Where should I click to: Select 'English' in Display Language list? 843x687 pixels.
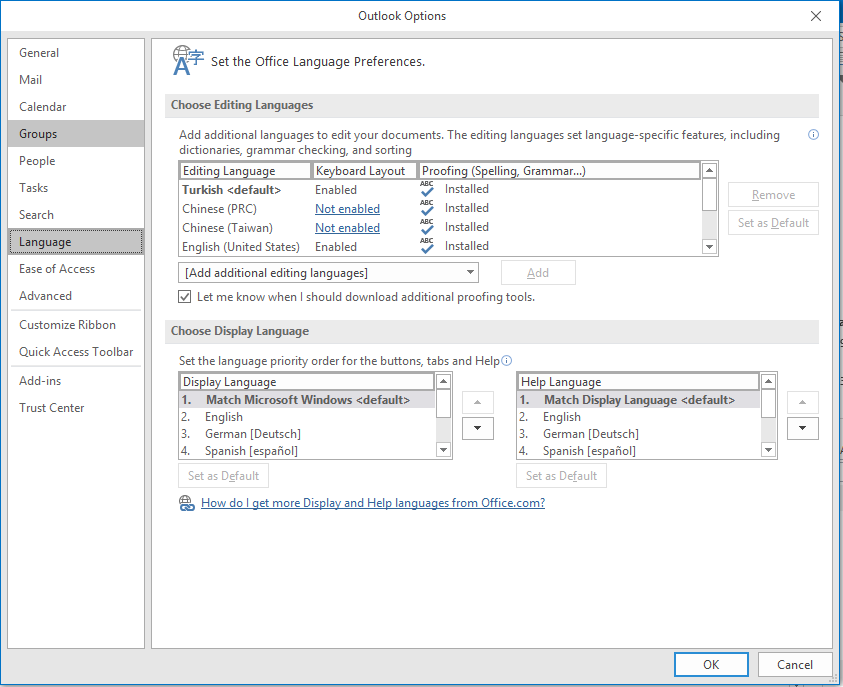(x=307, y=417)
